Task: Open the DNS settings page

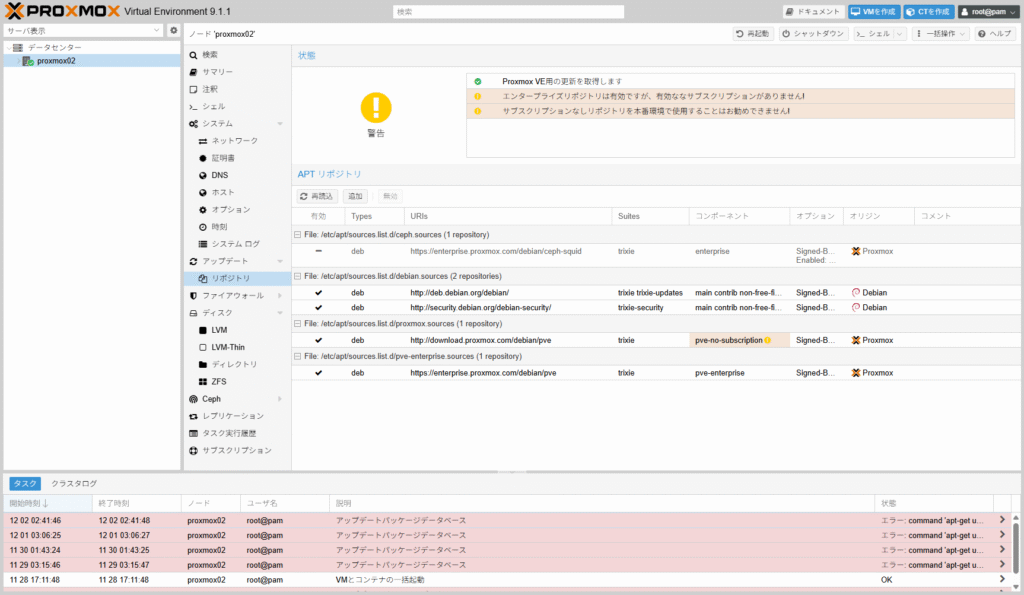Action: (219, 175)
